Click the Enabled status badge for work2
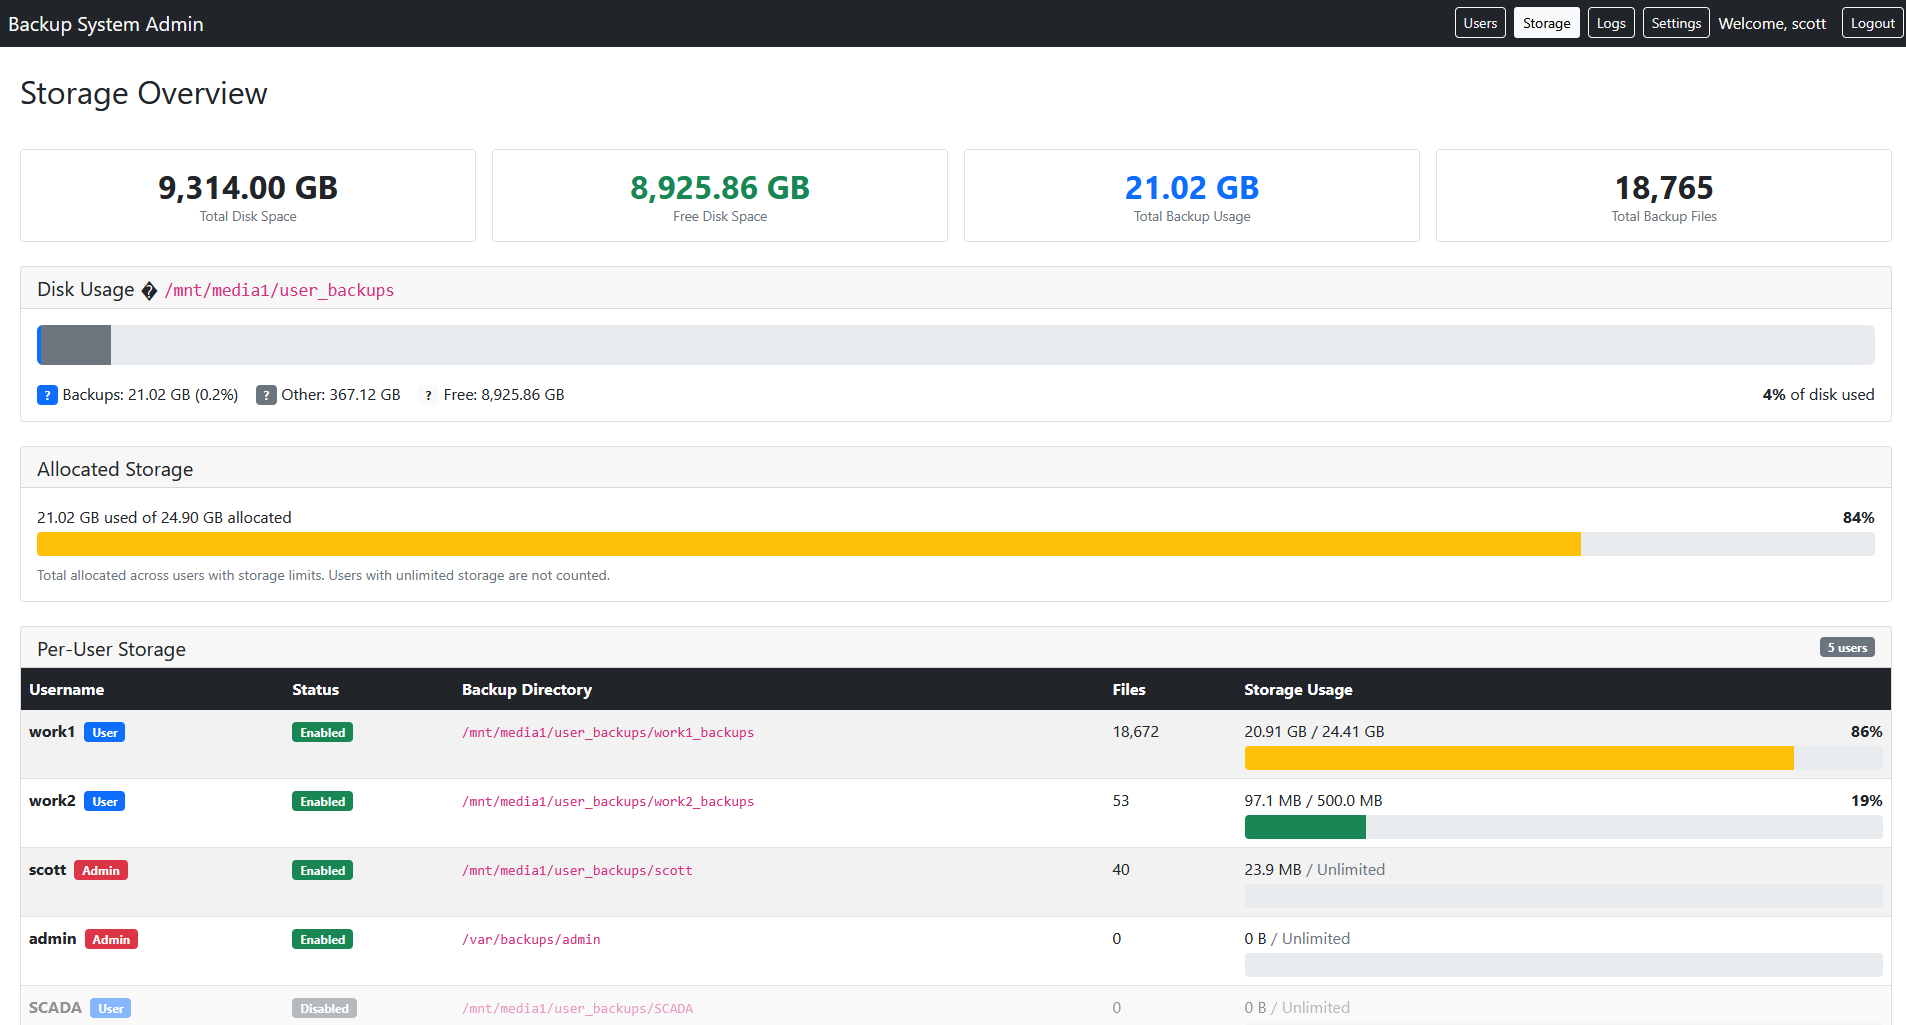This screenshot has height=1025, width=1906. coord(322,802)
